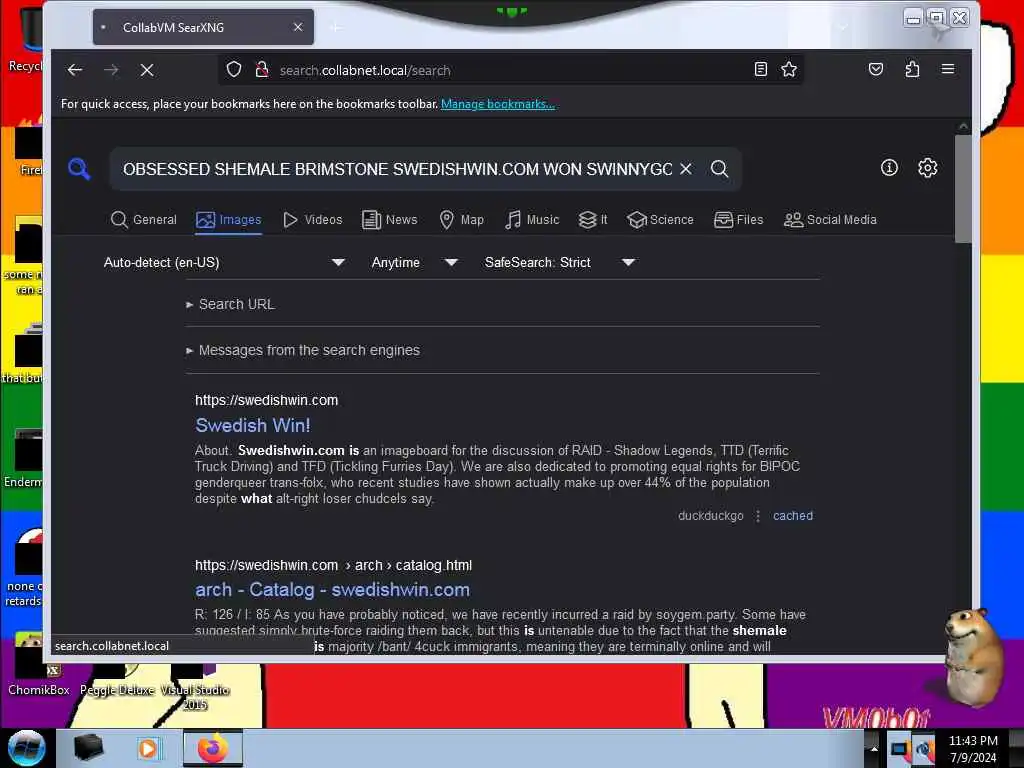The width and height of the screenshot is (1024, 768).
Task: Open the cached link for first result
Action: click(793, 515)
